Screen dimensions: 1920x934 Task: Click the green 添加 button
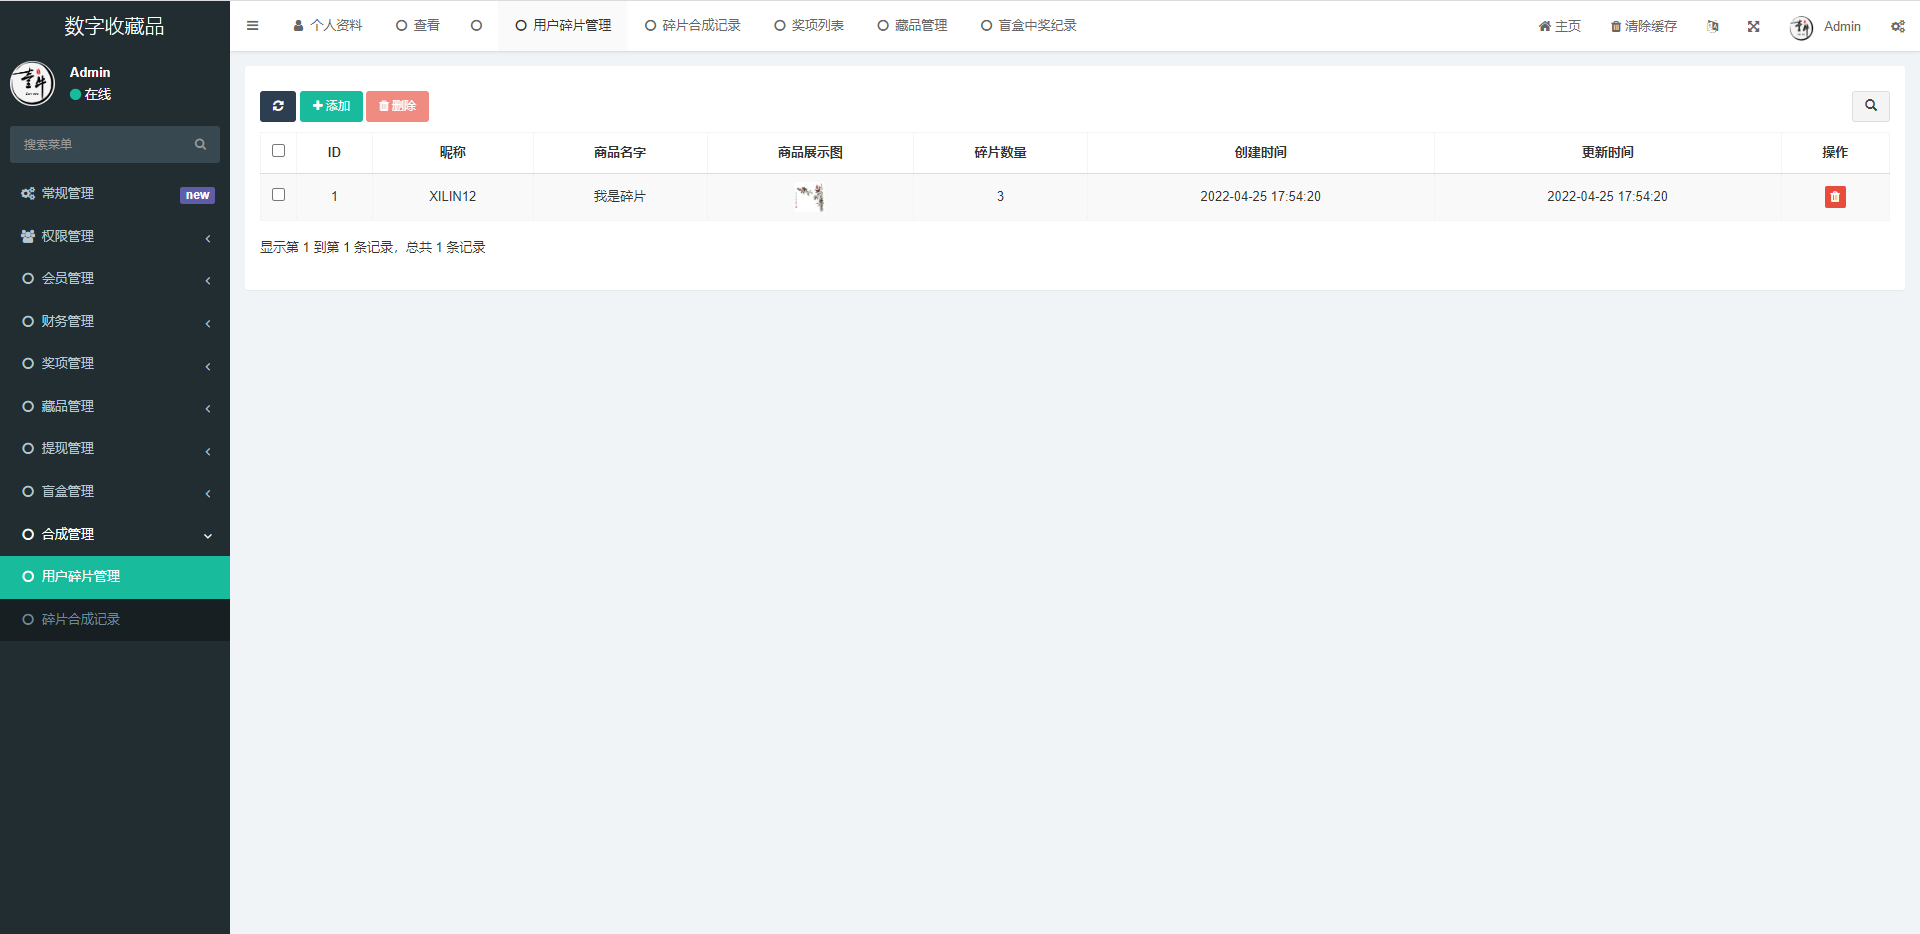click(330, 106)
